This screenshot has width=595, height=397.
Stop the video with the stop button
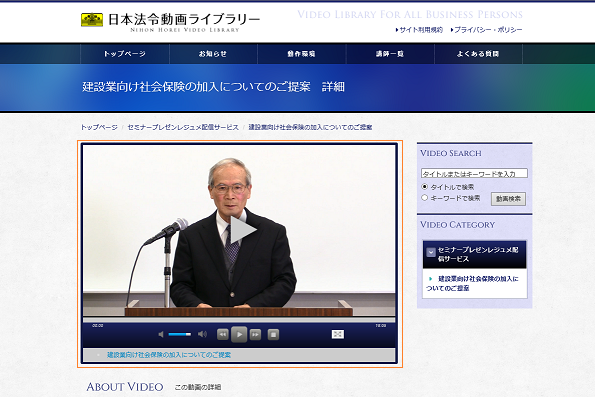pyautogui.click(x=273, y=334)
